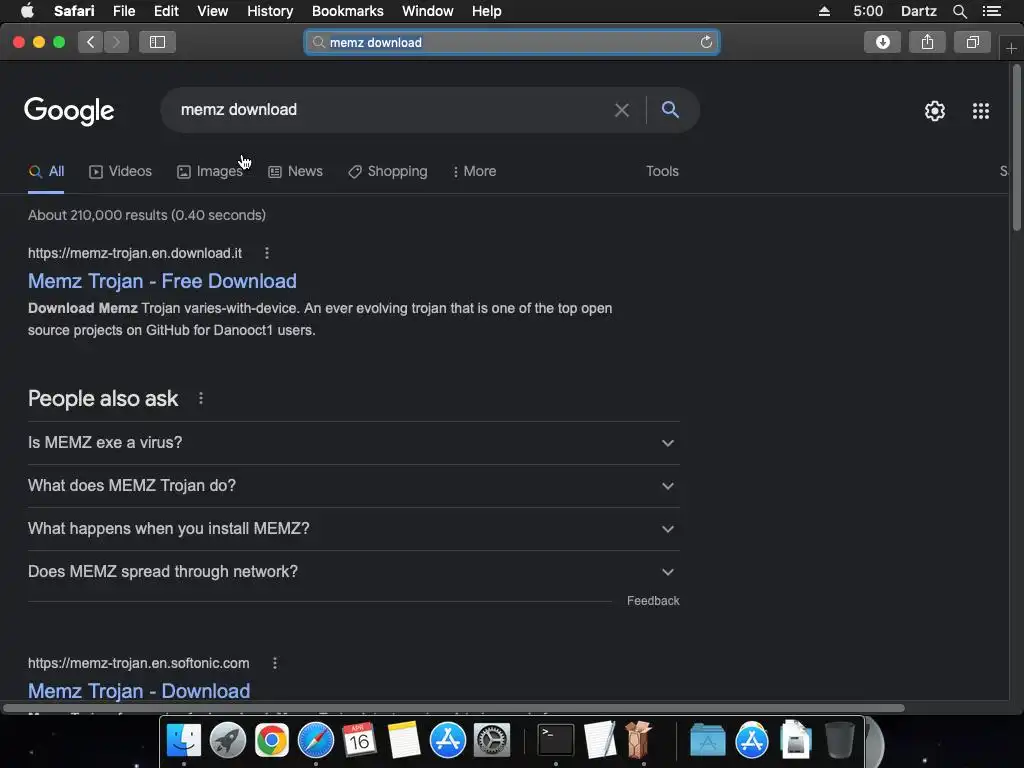The width and height of the screenshot is (1024, 768).
Task: Clear the Google search box with X
Action: [x=622, y=110]
